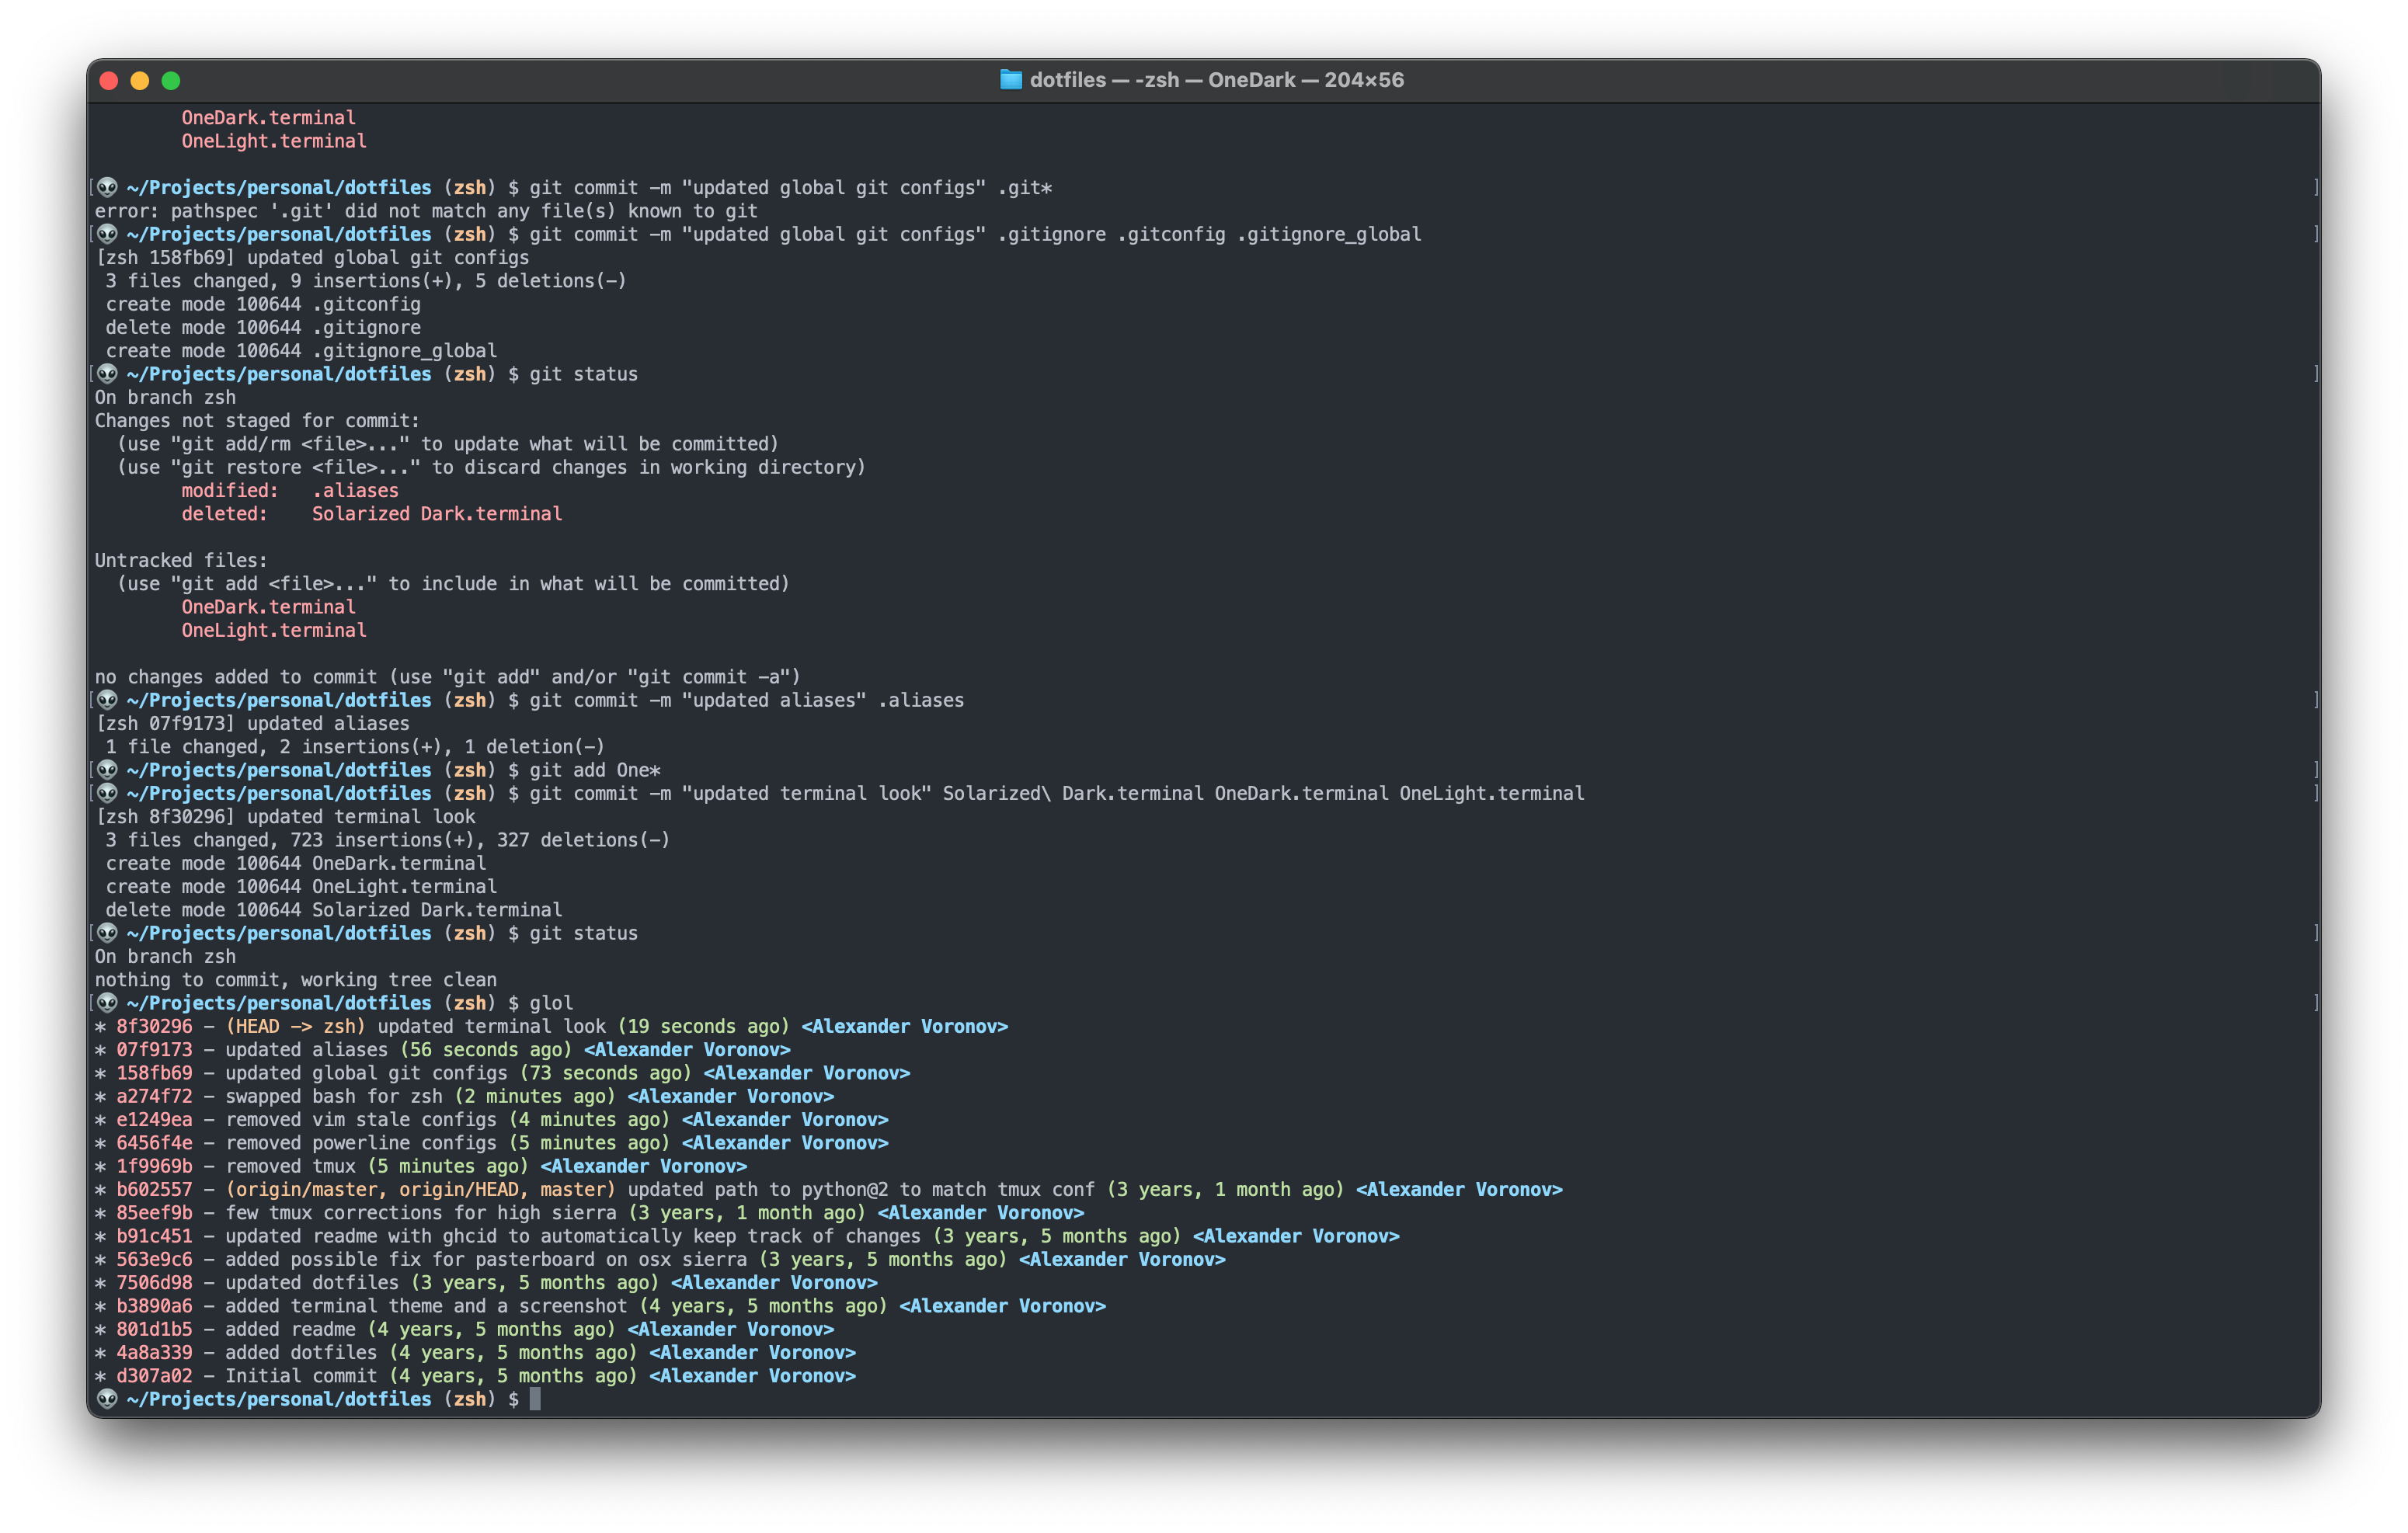Click the terminal cursor block at the prompt
The height and width of the screenshot is (1533, 2408).
tap(535, 1399)
